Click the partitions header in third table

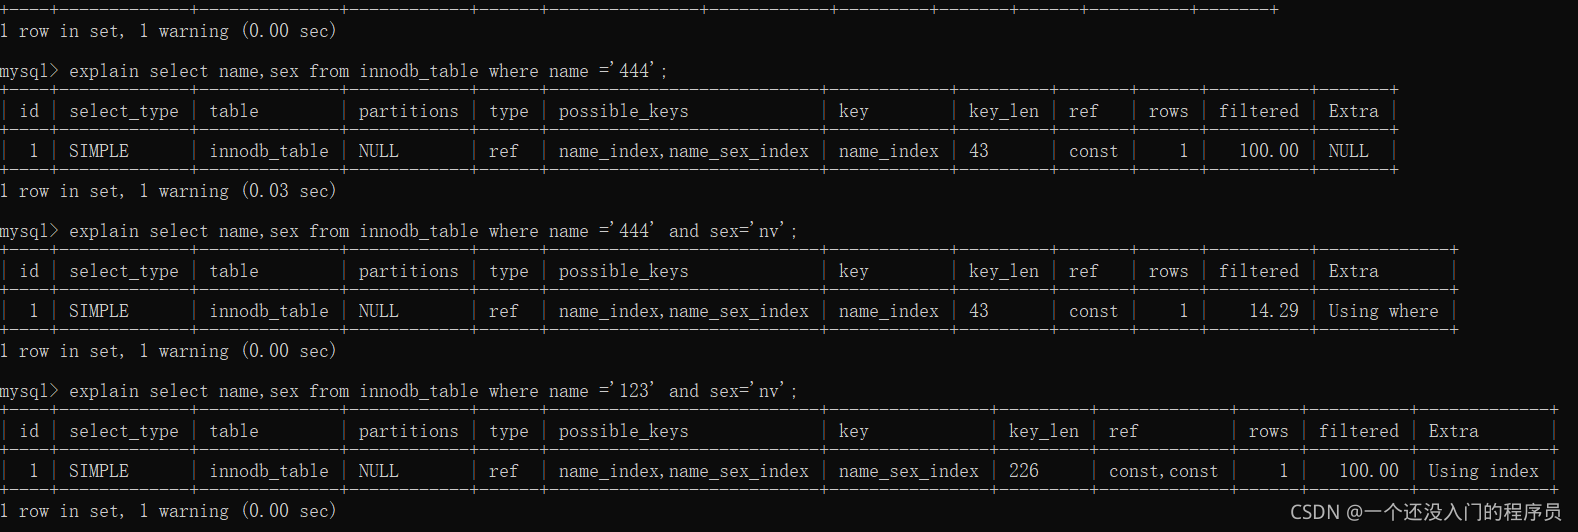[x=408, y=431]
